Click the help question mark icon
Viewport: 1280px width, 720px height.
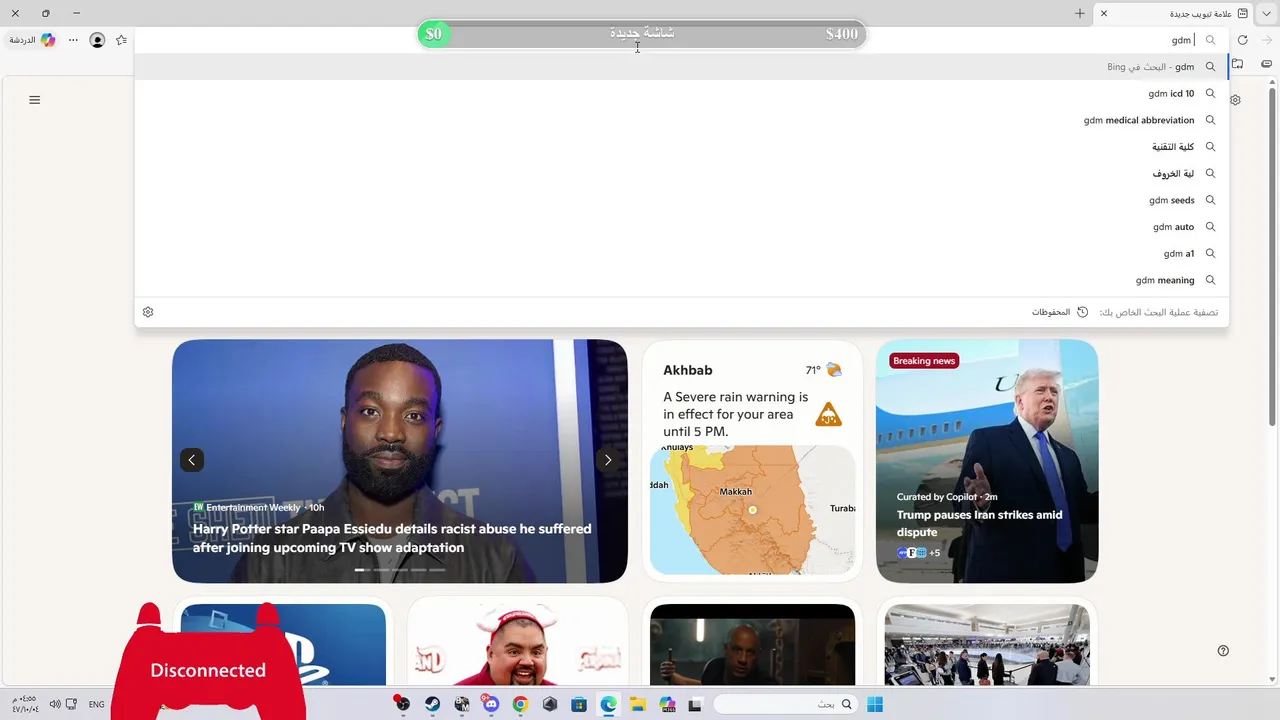(1223, 650)
